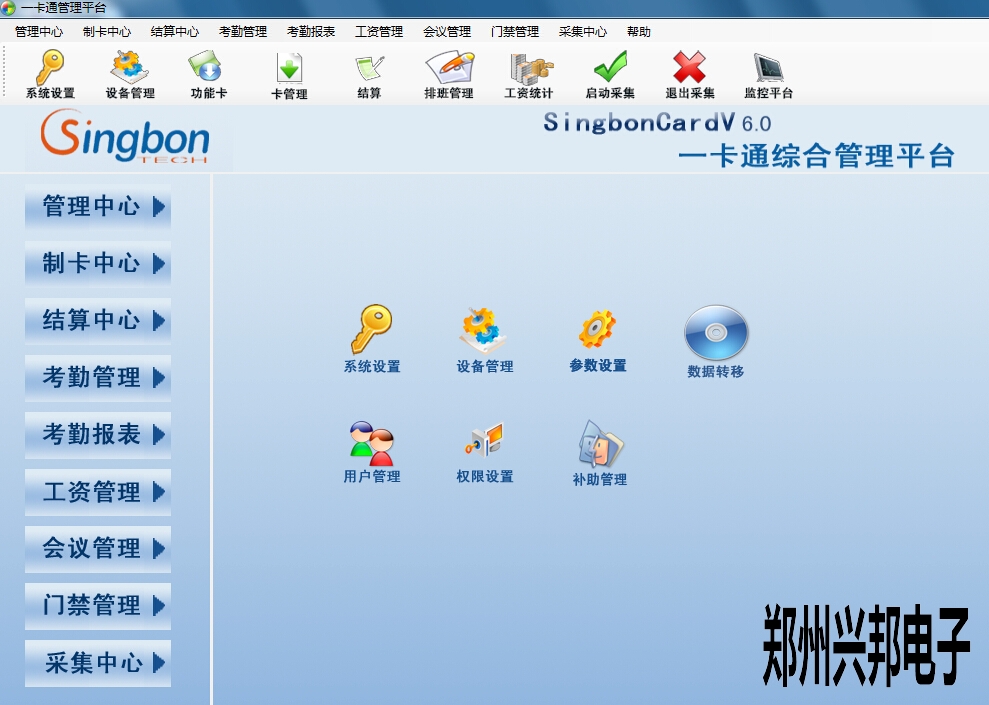Expand 工资管理 sidebar section
Viewport: 989px width, 705px height.
click(x=98, y=491)
